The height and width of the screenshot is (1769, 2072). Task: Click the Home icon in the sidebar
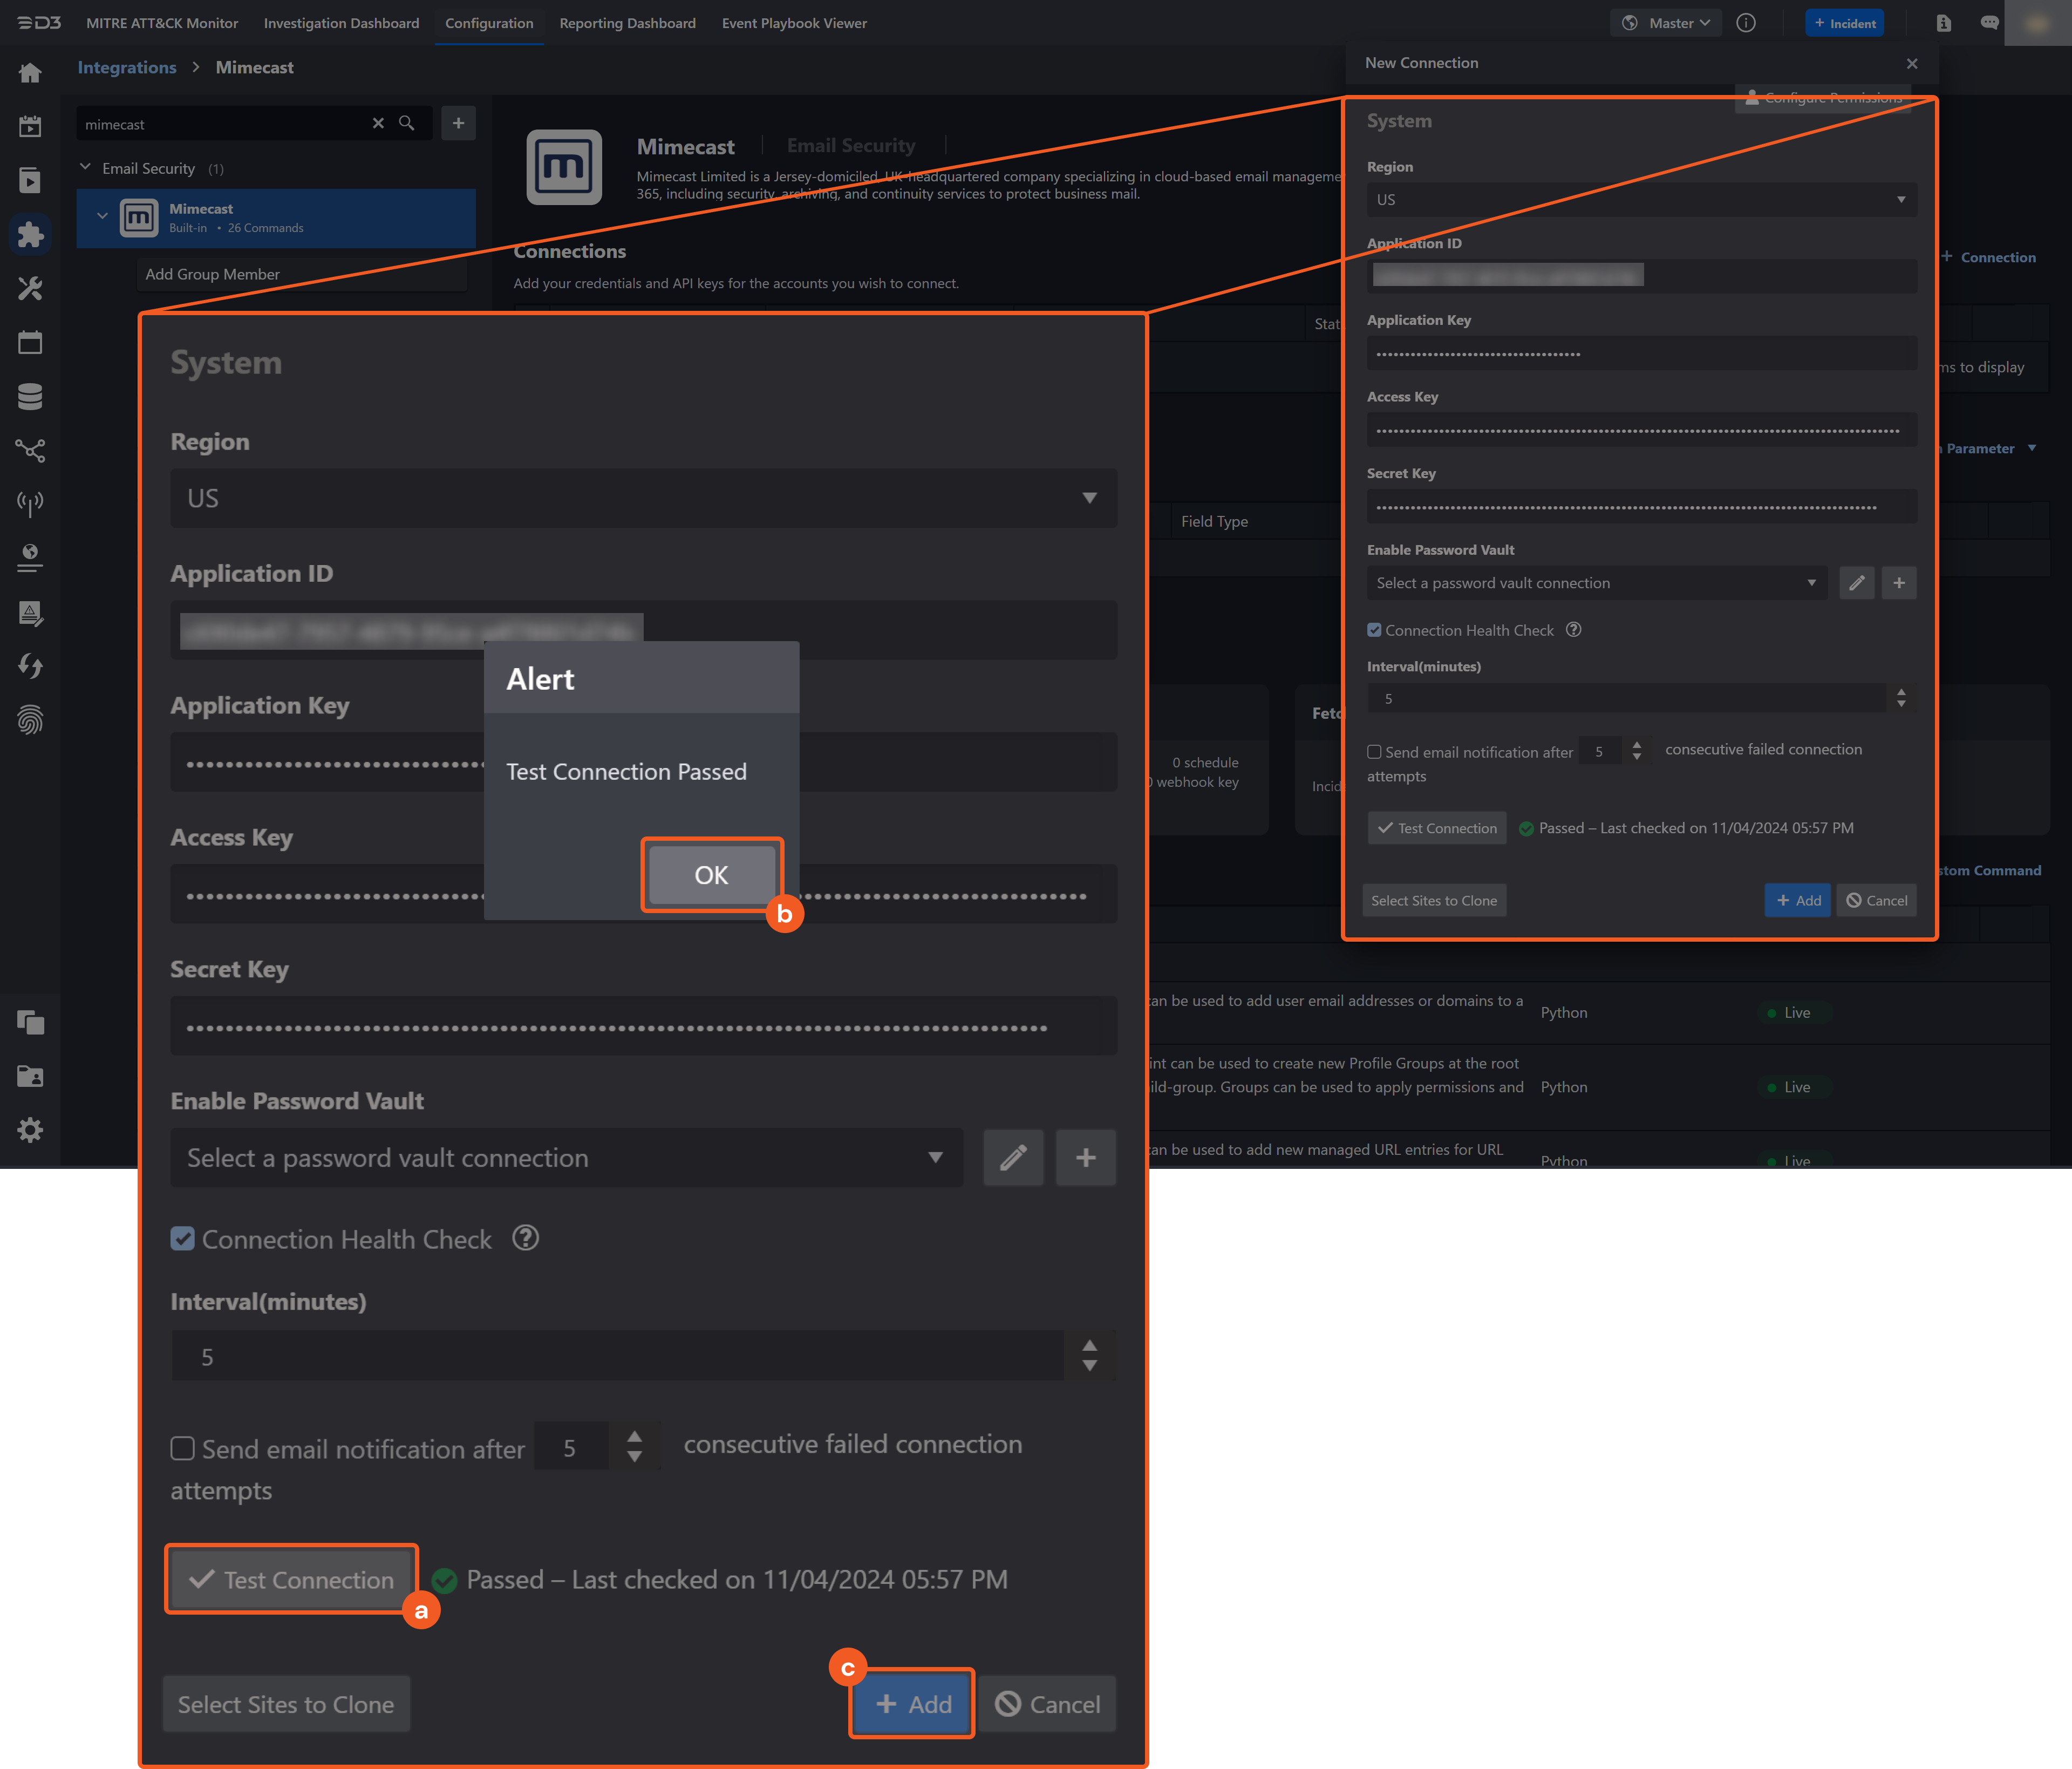tap(31, 72)
